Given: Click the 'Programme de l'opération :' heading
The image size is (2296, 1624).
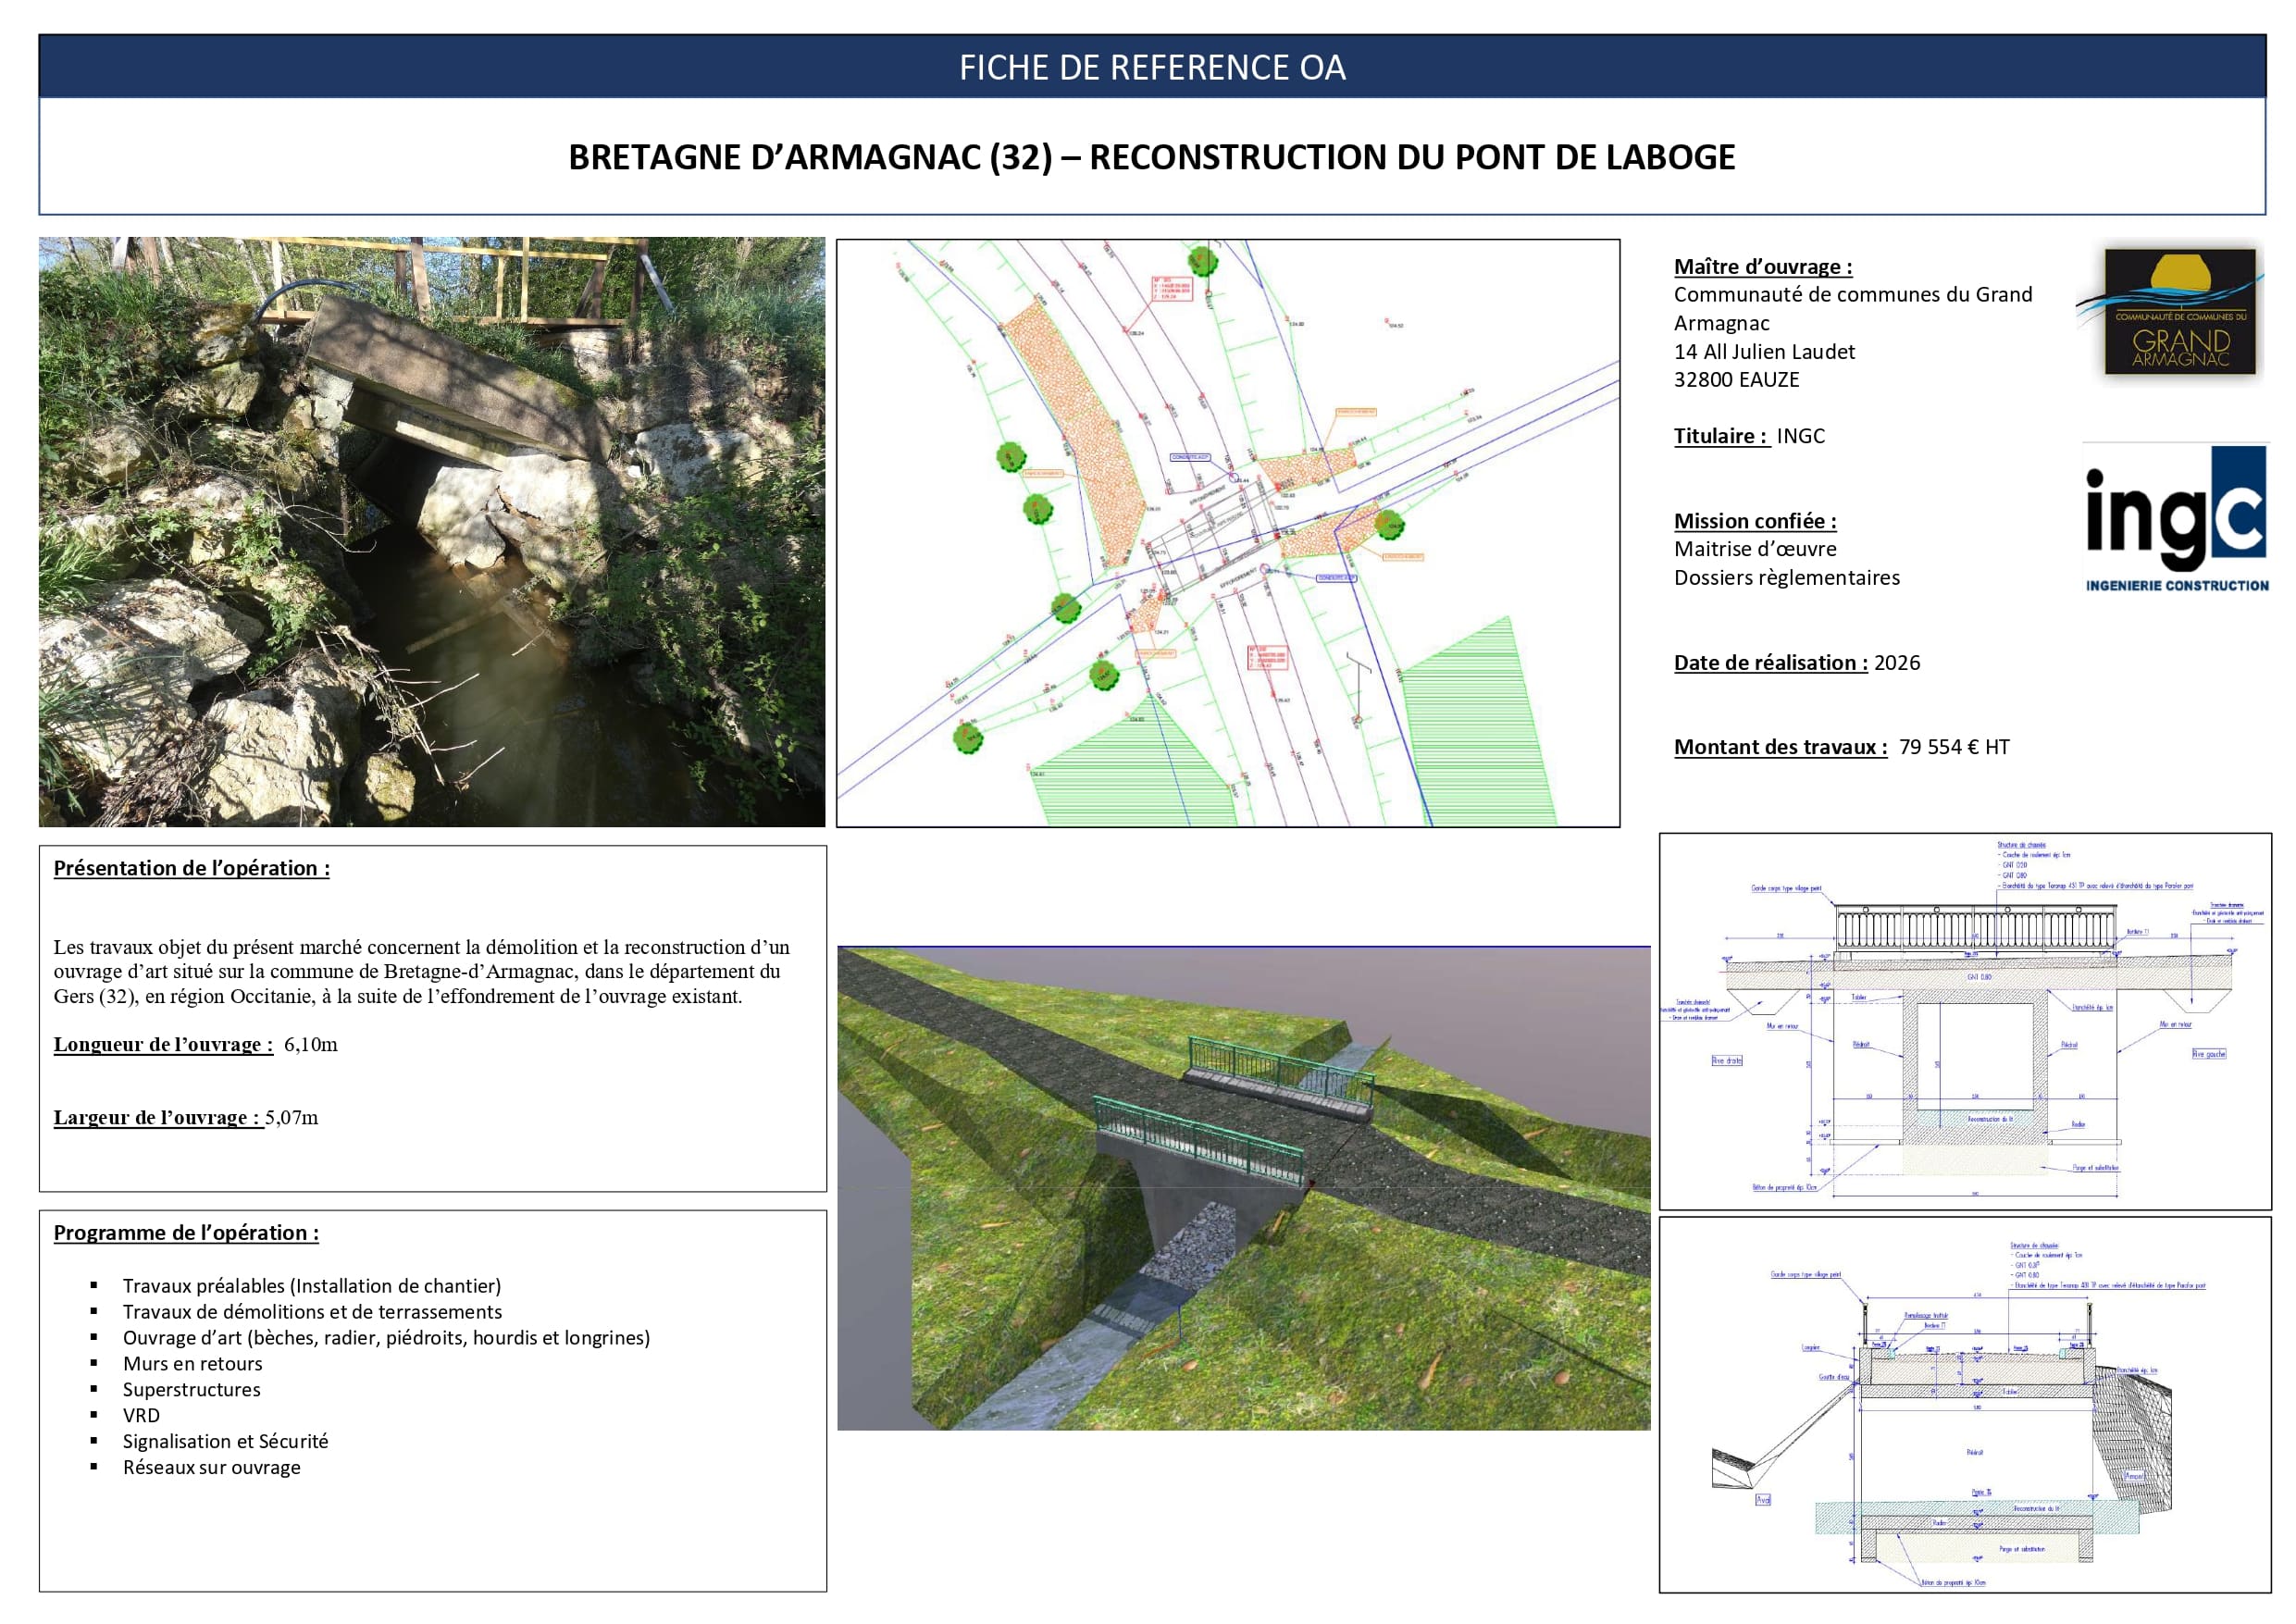Looking at the screenshot, I should pos(187,1233).
